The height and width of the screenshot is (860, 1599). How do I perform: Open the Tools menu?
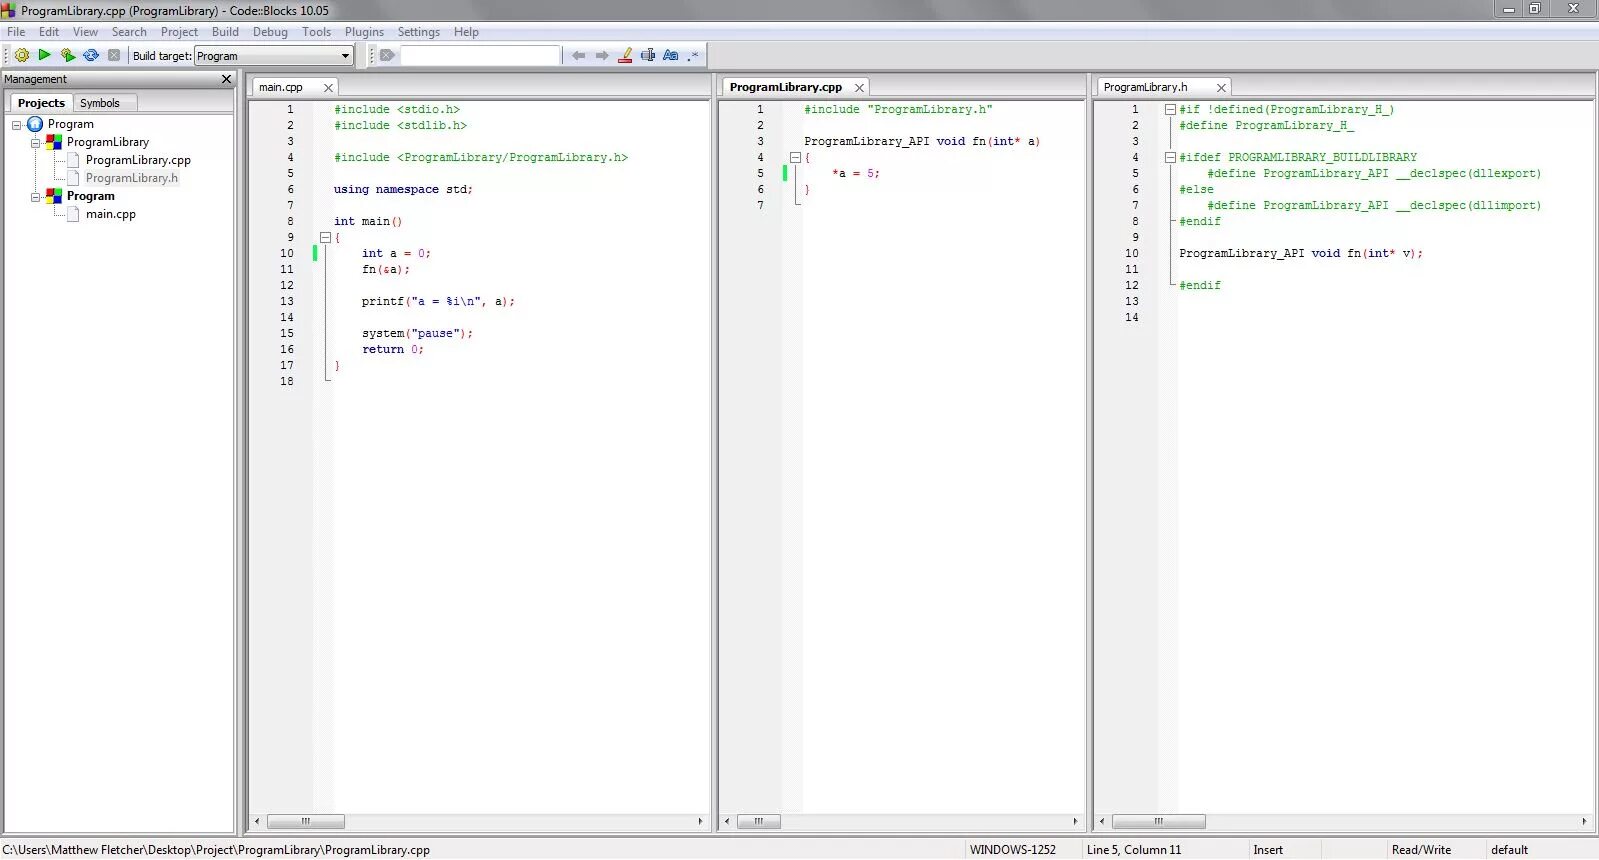(x=316, y=32)
